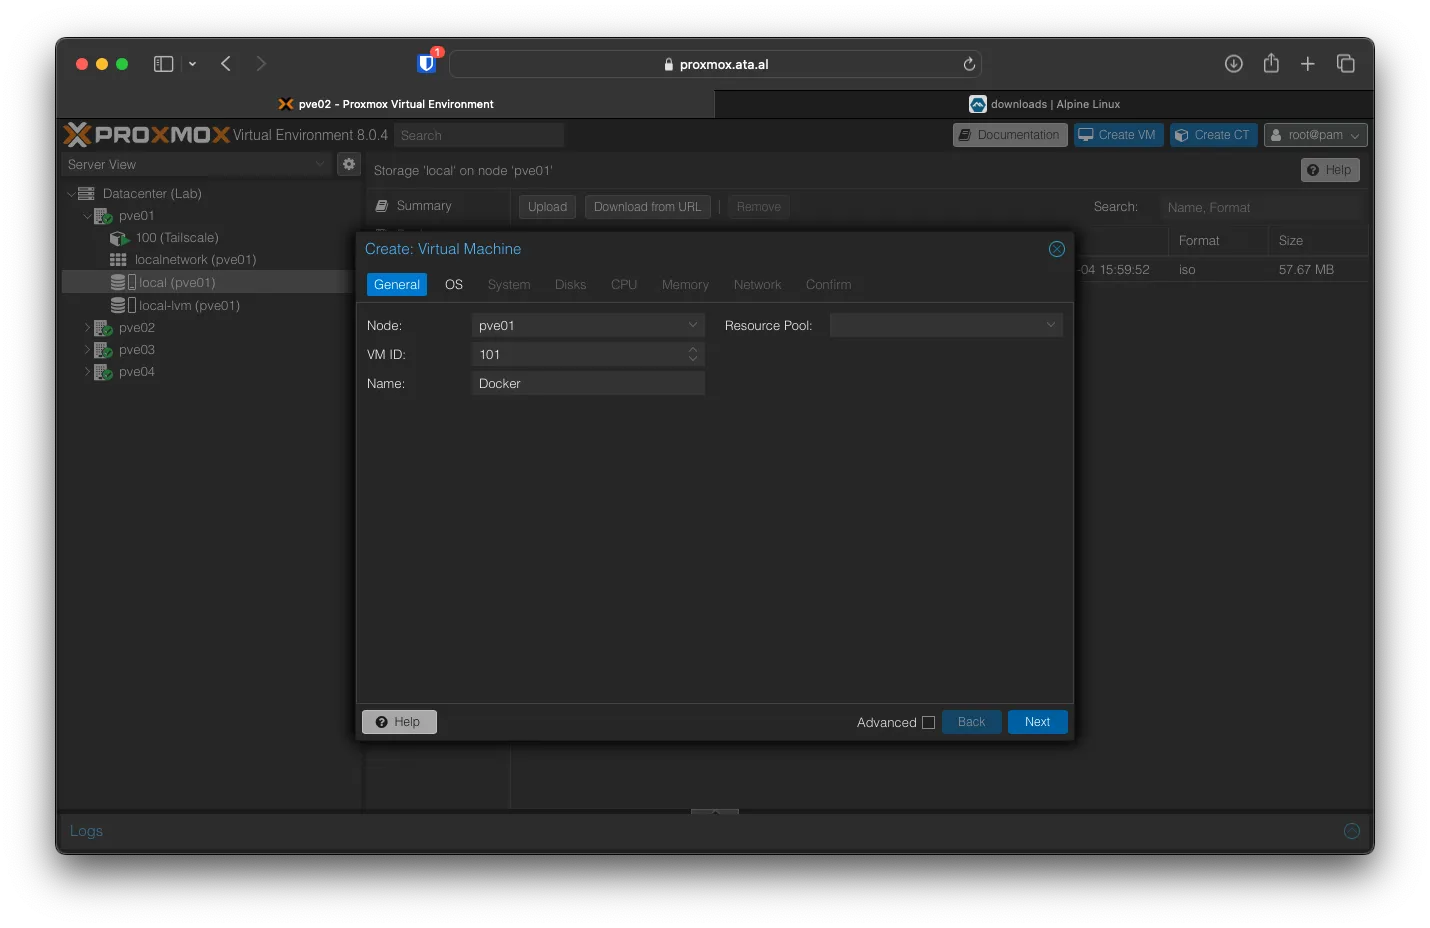Open the Safari downloads icon
The image size is (1430, 928).
click(x=1234, y=64)
